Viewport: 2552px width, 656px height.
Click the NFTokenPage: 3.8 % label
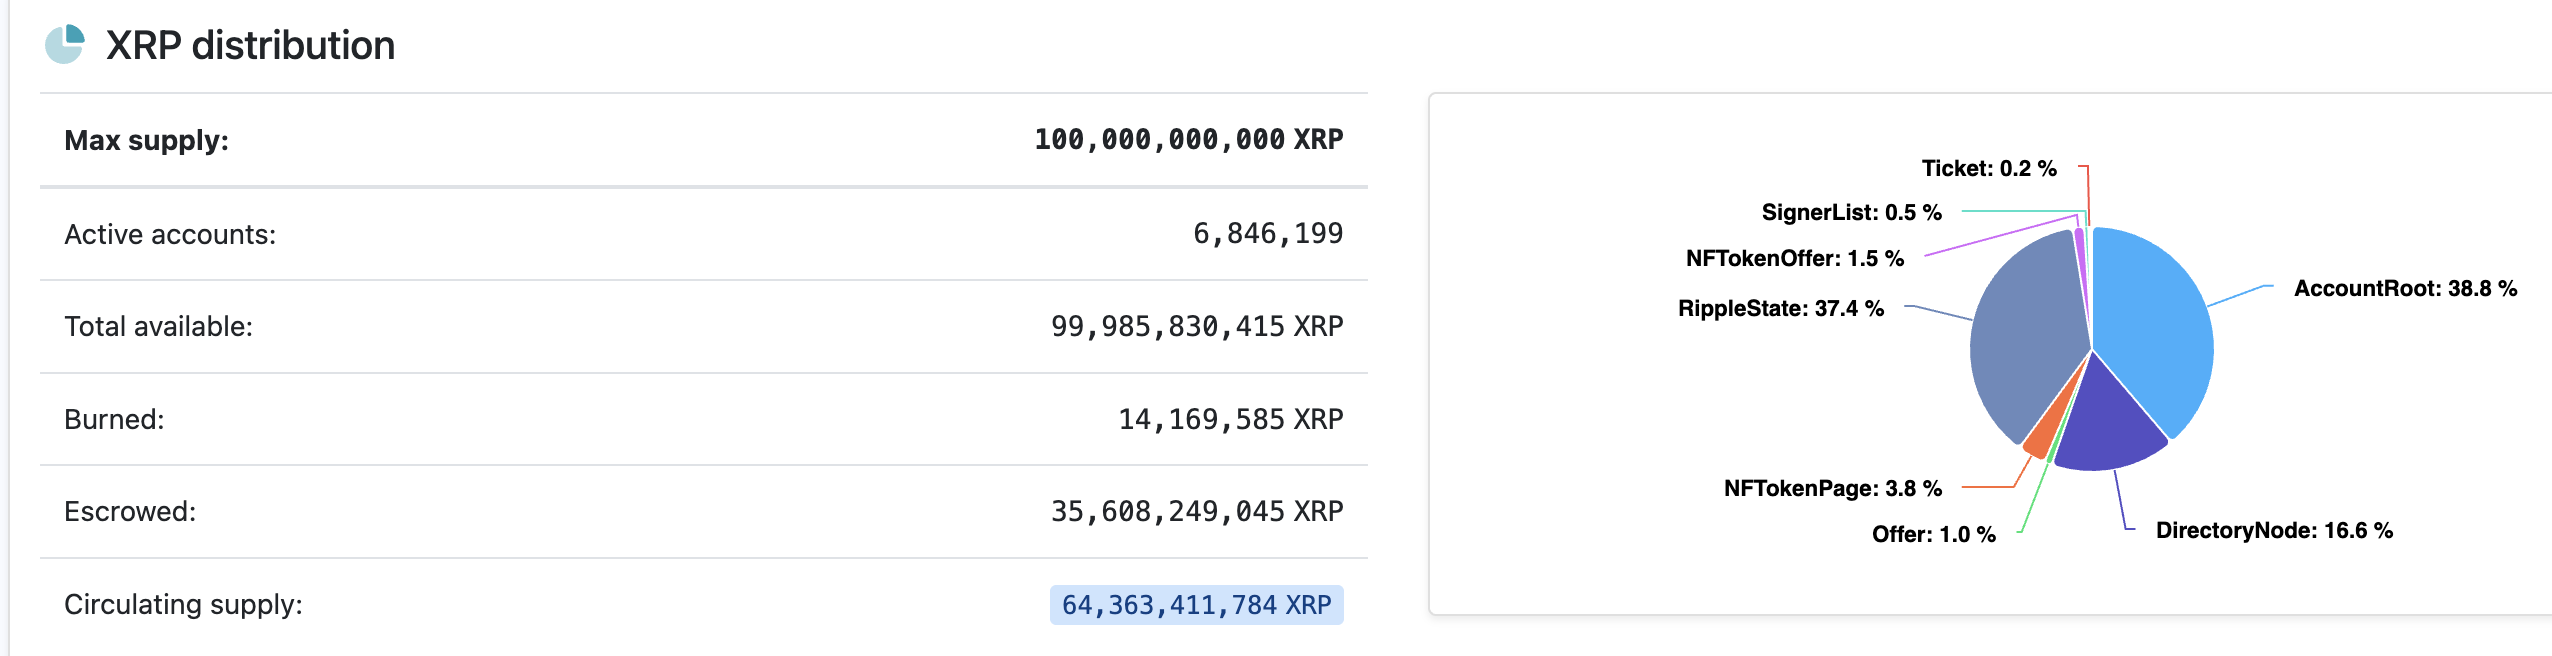1833,488
